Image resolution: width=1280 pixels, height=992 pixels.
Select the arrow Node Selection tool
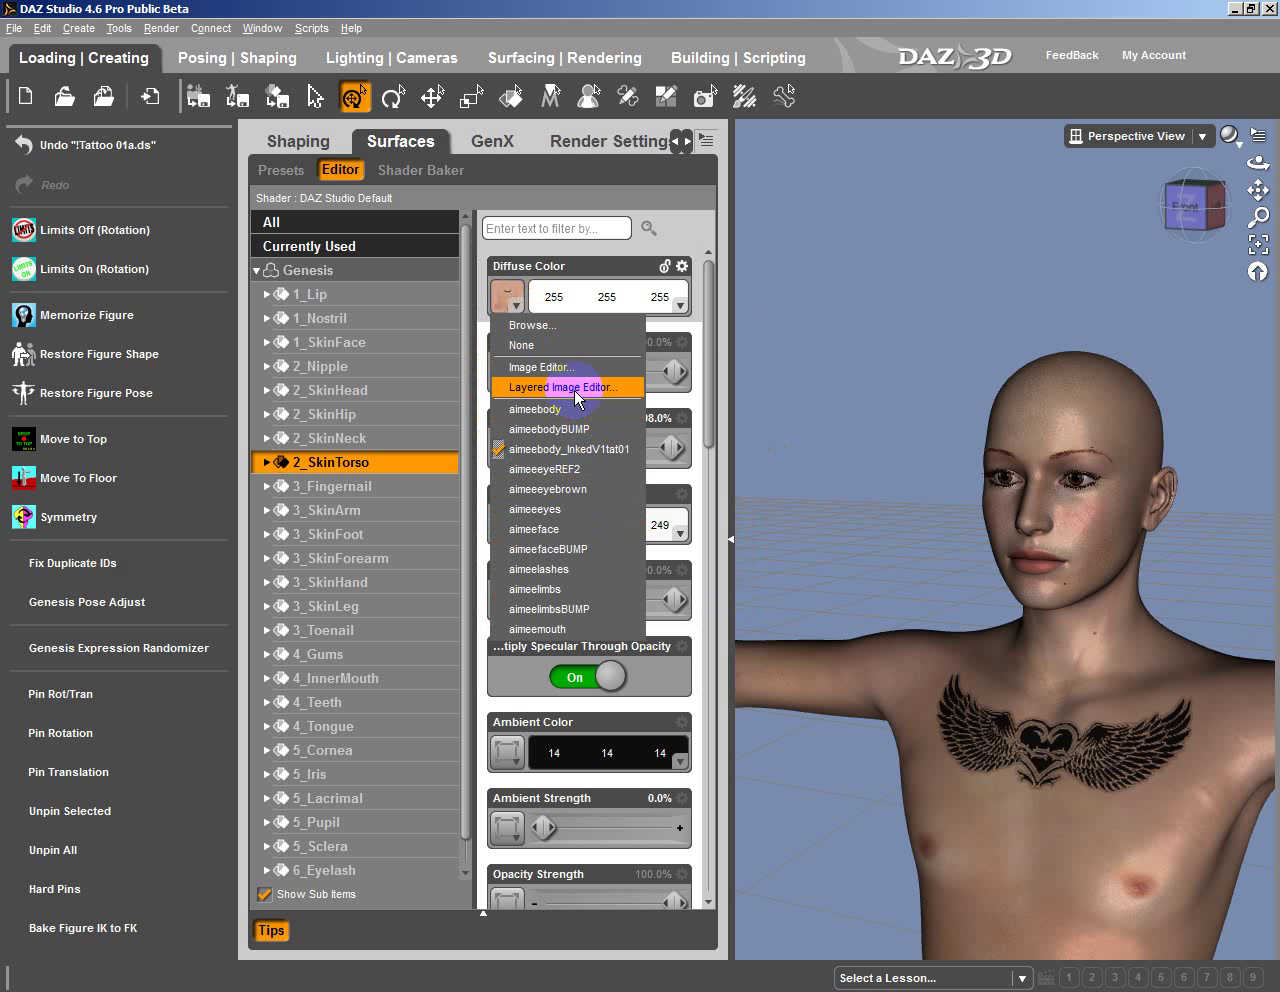[x=316, y=97]
